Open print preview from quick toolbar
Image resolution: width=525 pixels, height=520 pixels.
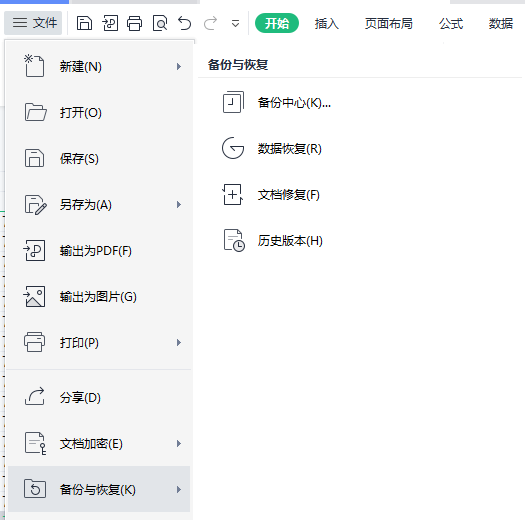(160, 23)
